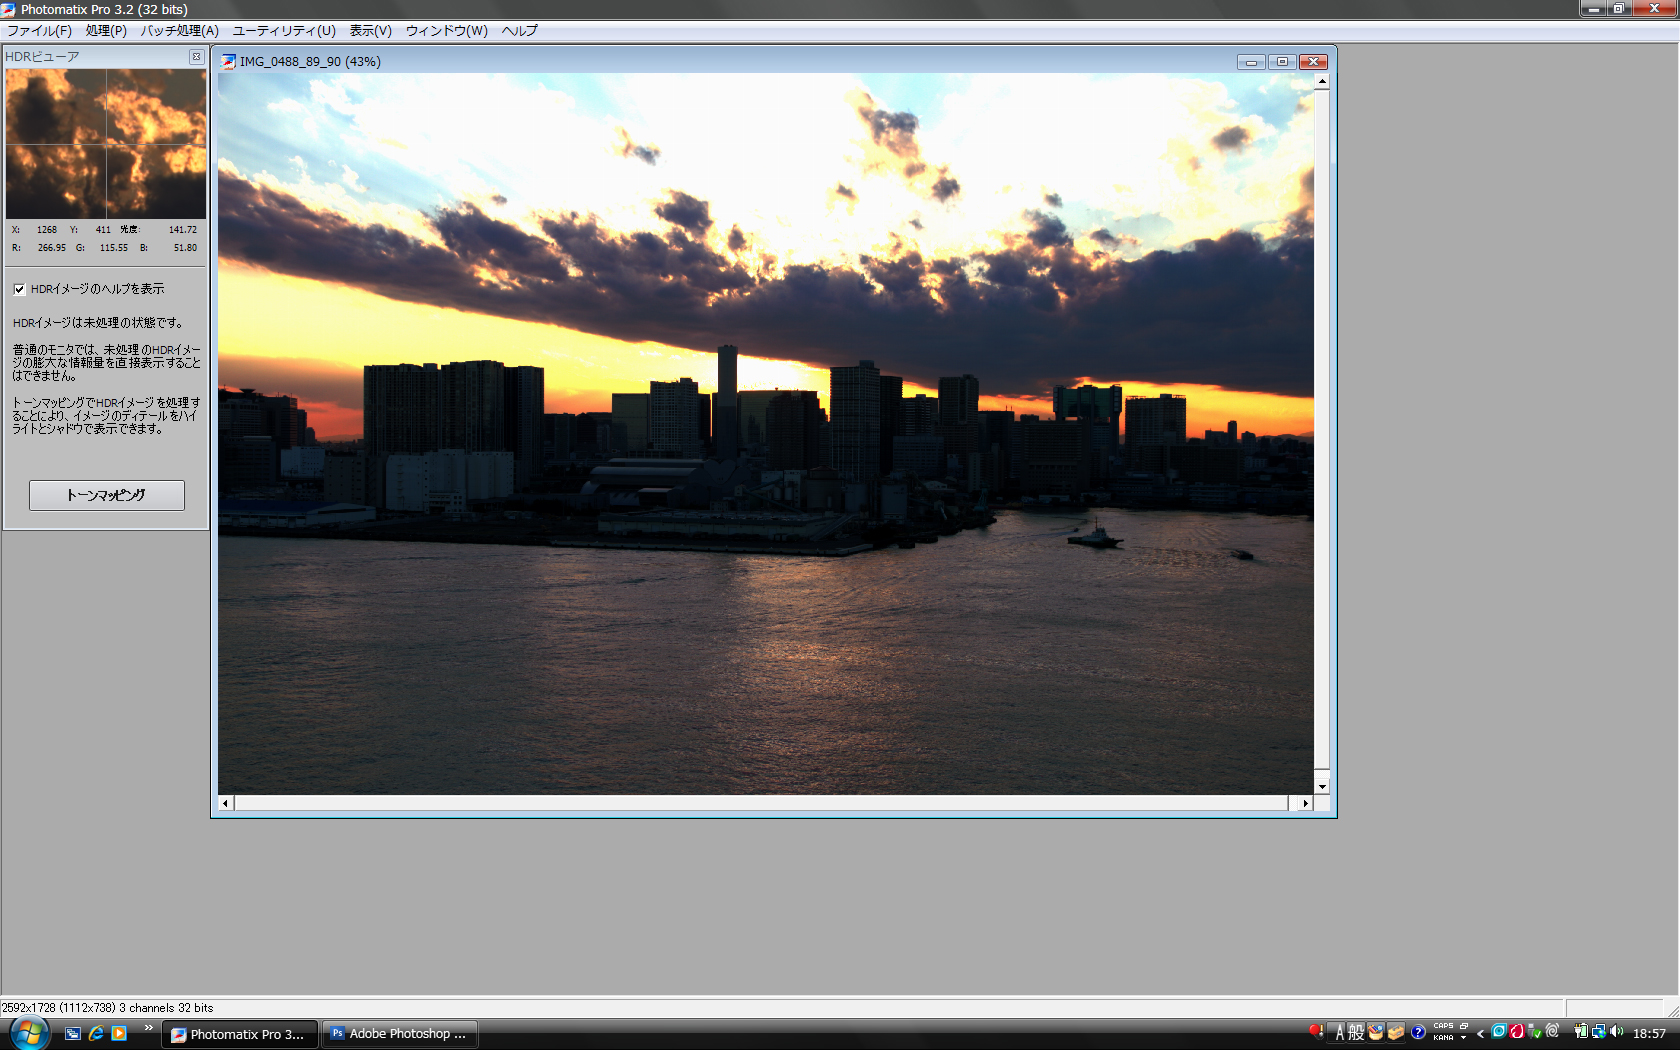Open the ウィンドウ(W) menu
1680x1050 pixels.
point(447,31)
